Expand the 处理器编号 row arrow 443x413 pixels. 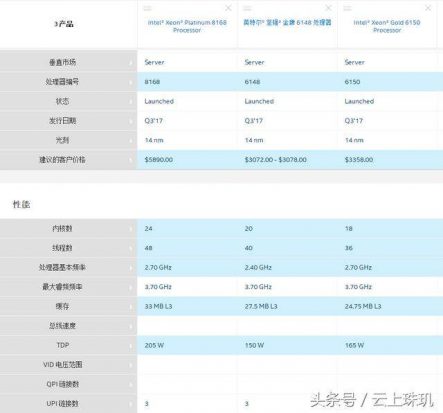point(131,82)
